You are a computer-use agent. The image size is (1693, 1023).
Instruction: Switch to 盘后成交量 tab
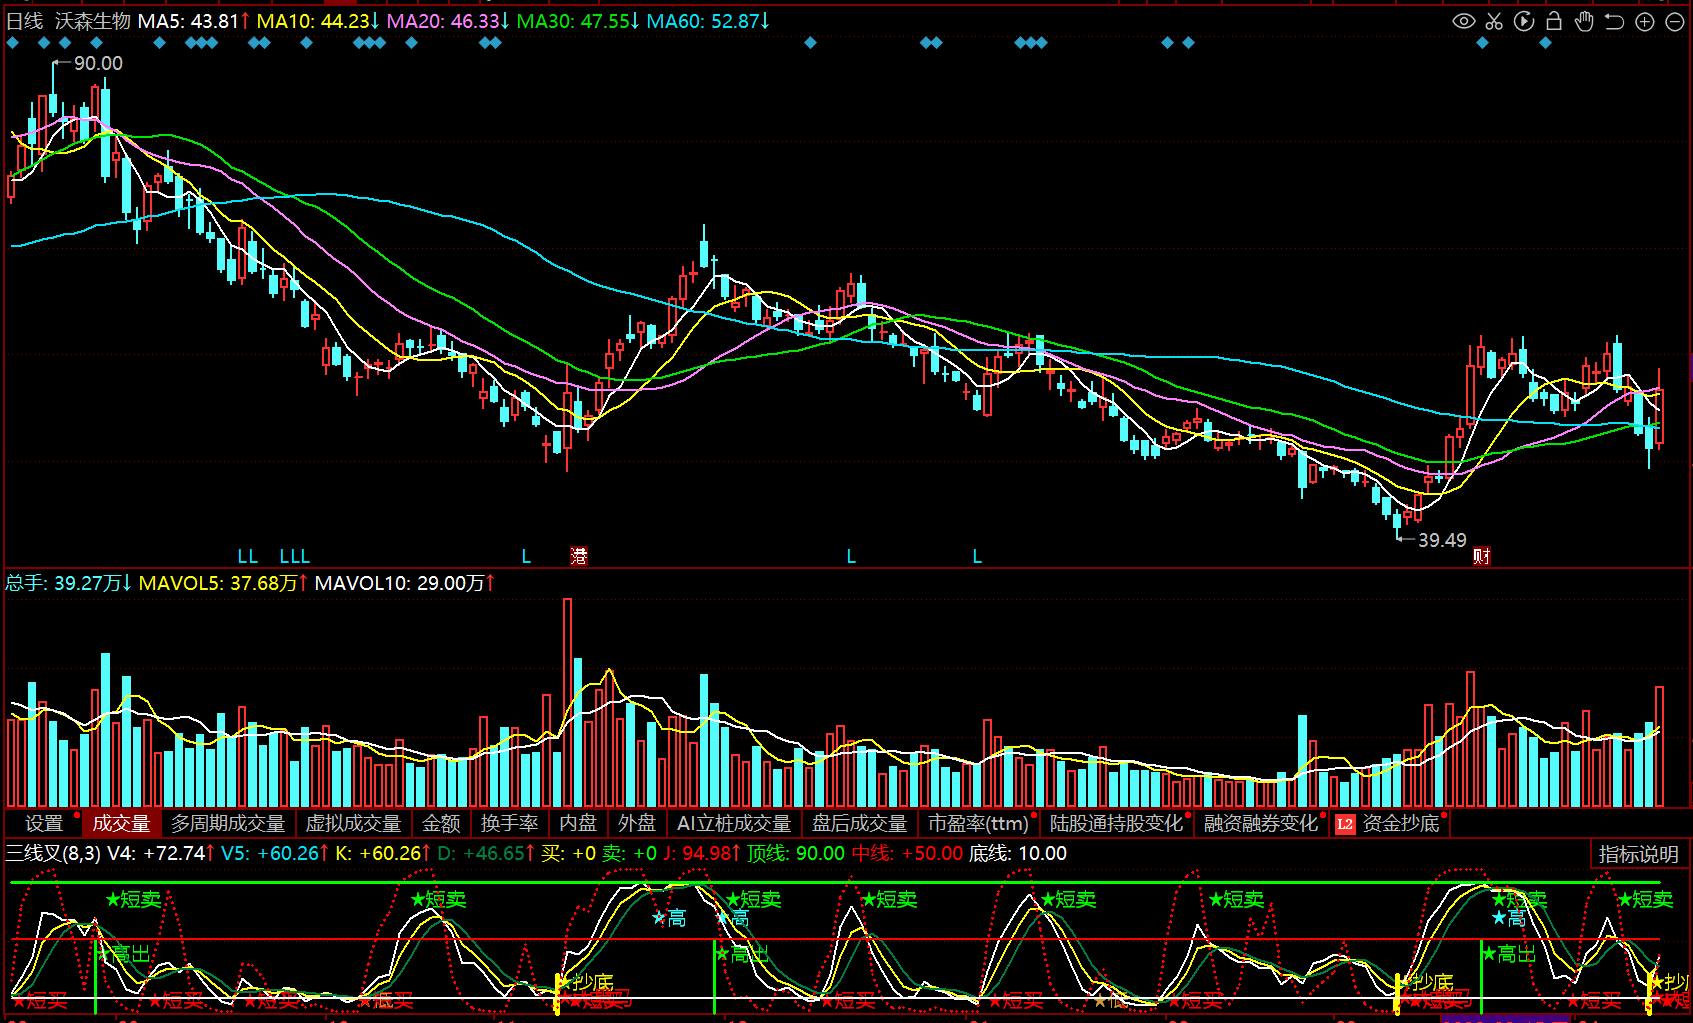tap(859, 823)
